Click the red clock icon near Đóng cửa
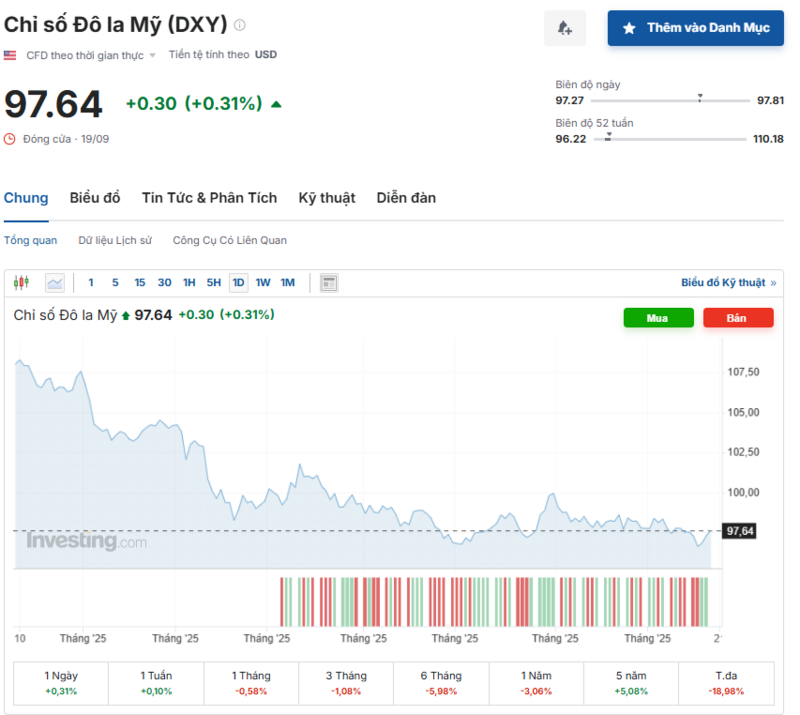 (x=10, y=139)
